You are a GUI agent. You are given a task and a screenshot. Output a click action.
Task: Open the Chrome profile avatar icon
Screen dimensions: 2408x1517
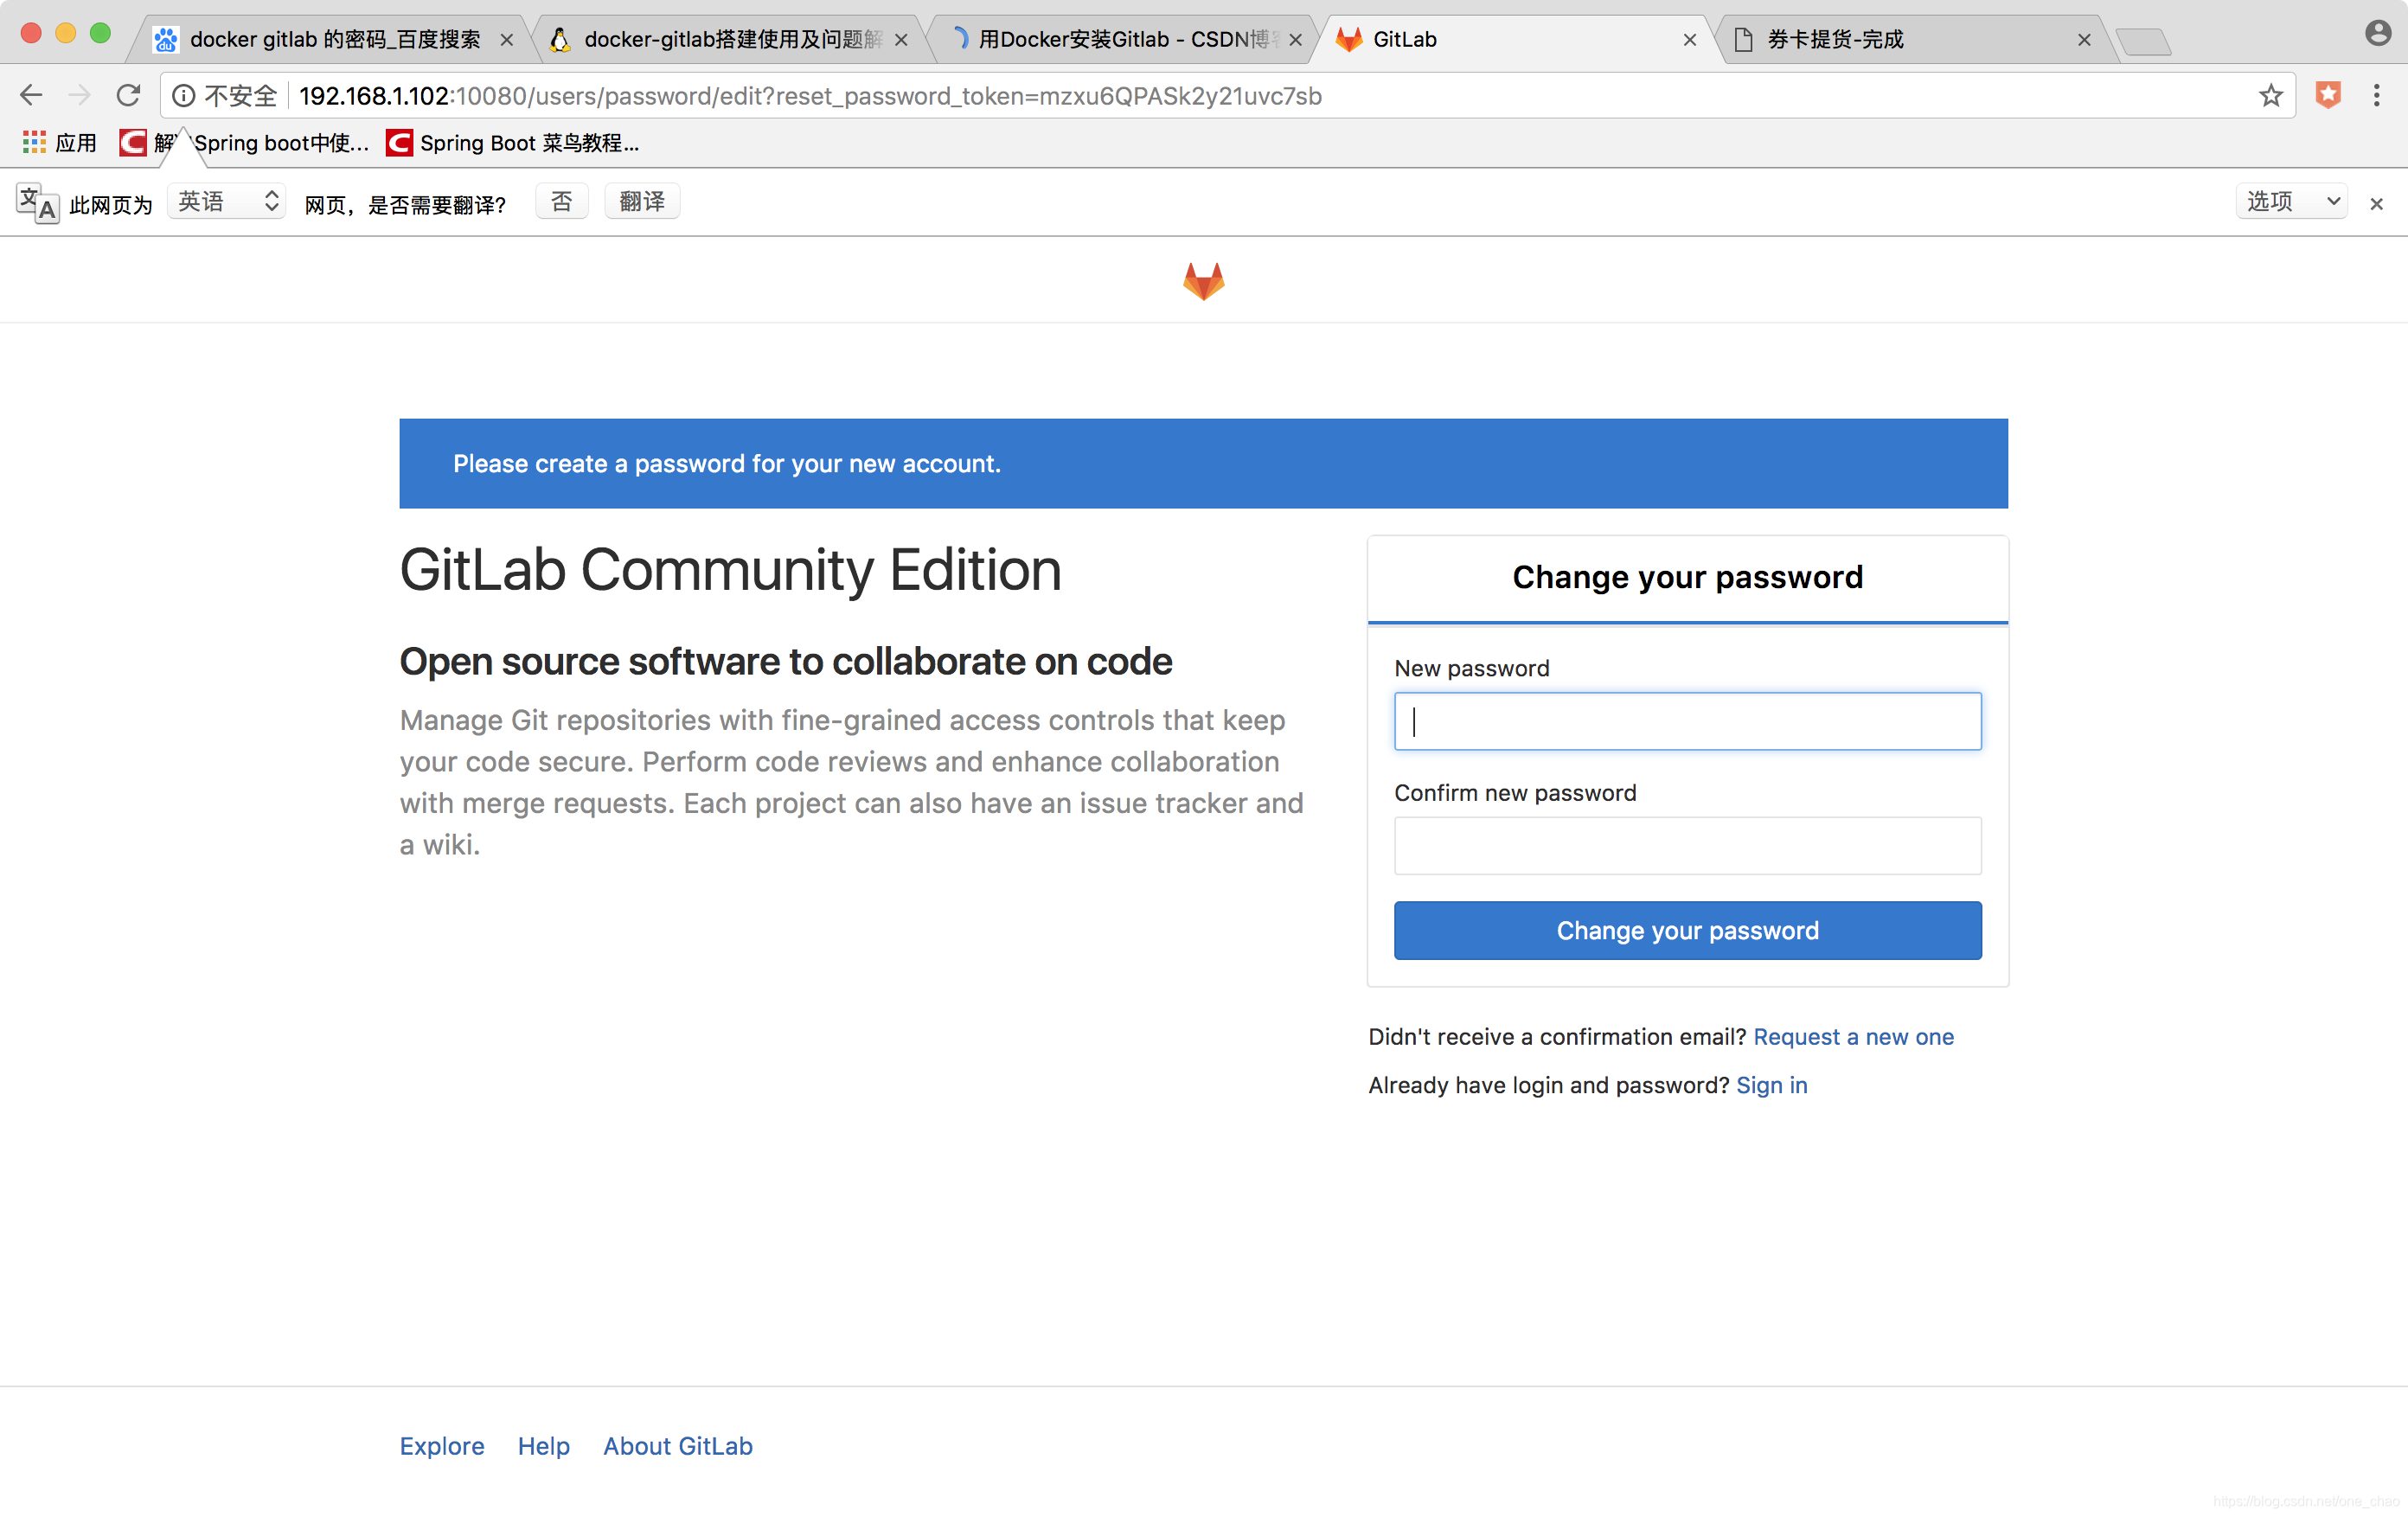coord(2378,34)
